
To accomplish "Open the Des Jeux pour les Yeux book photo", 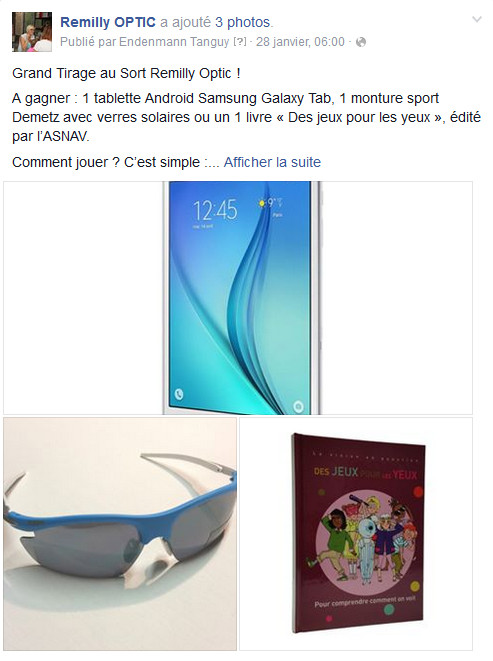I will pos(356,534).
